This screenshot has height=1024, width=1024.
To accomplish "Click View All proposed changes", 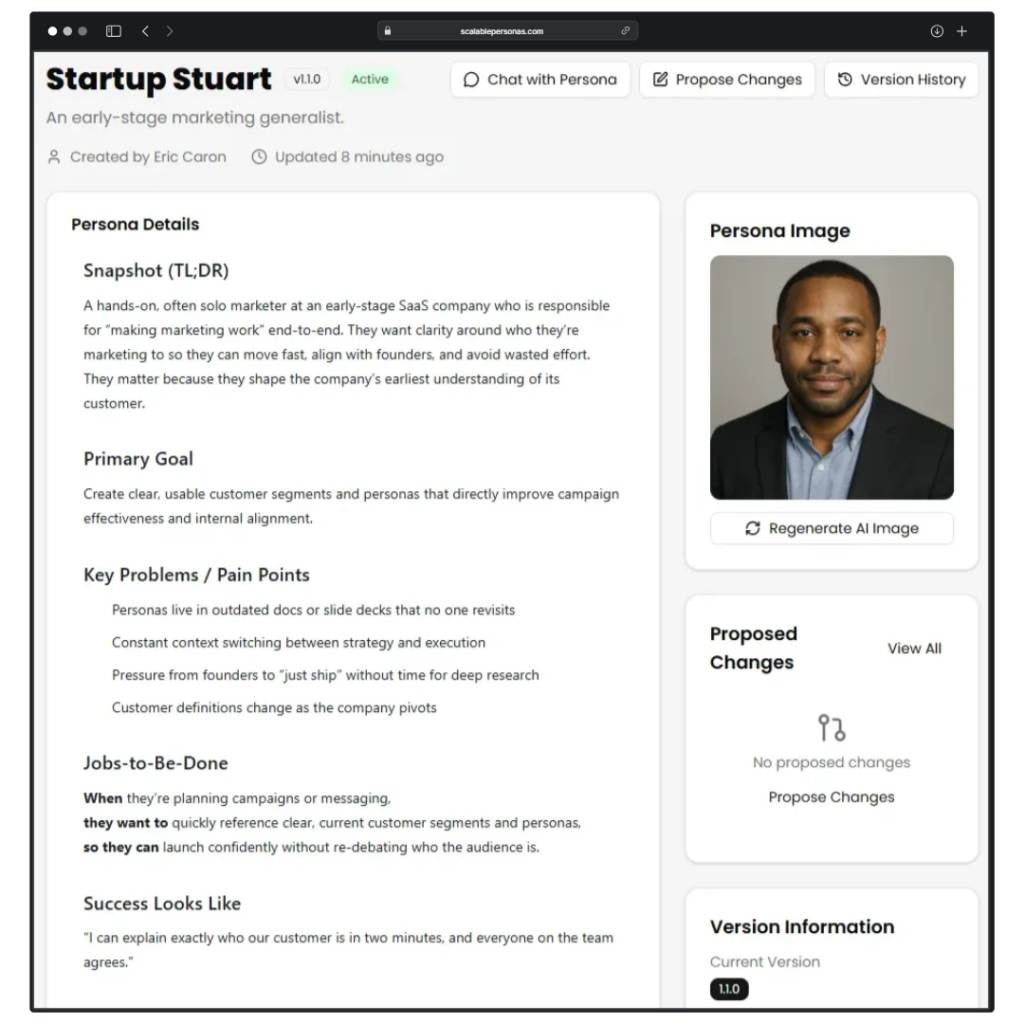I will [914, 648].
